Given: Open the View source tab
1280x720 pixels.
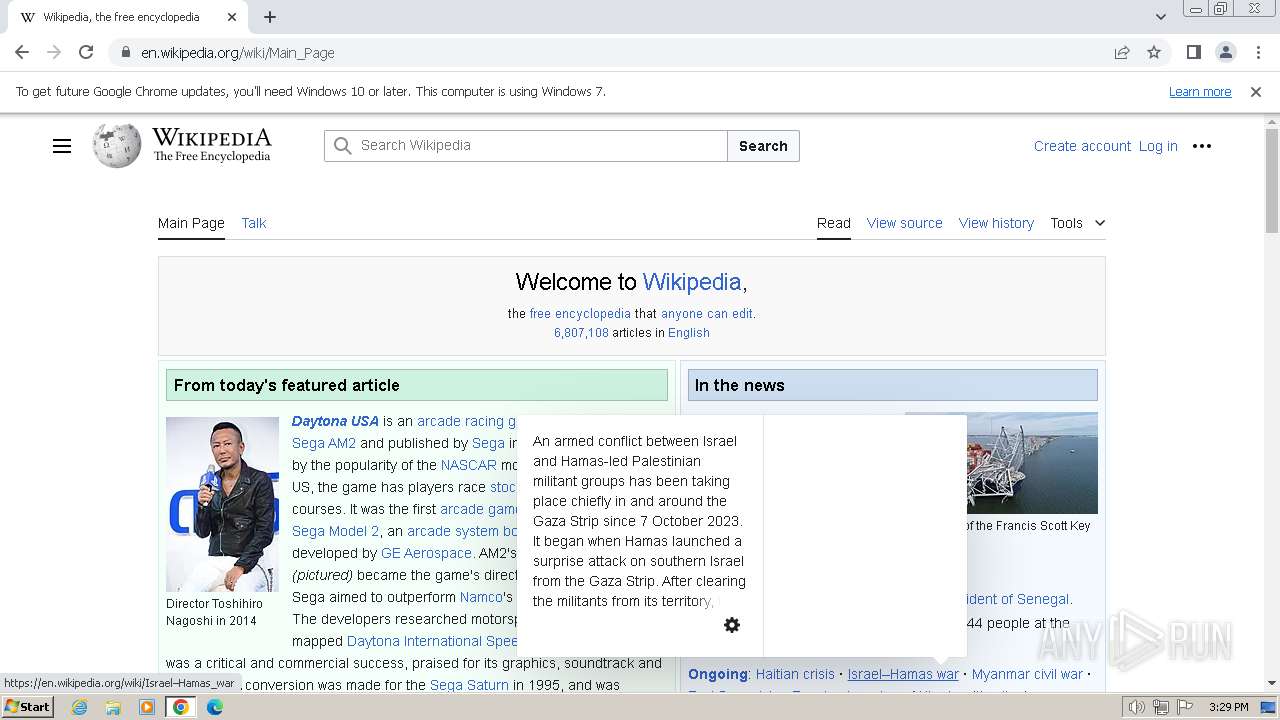Looking at the screenshot, I should [905, 223].
